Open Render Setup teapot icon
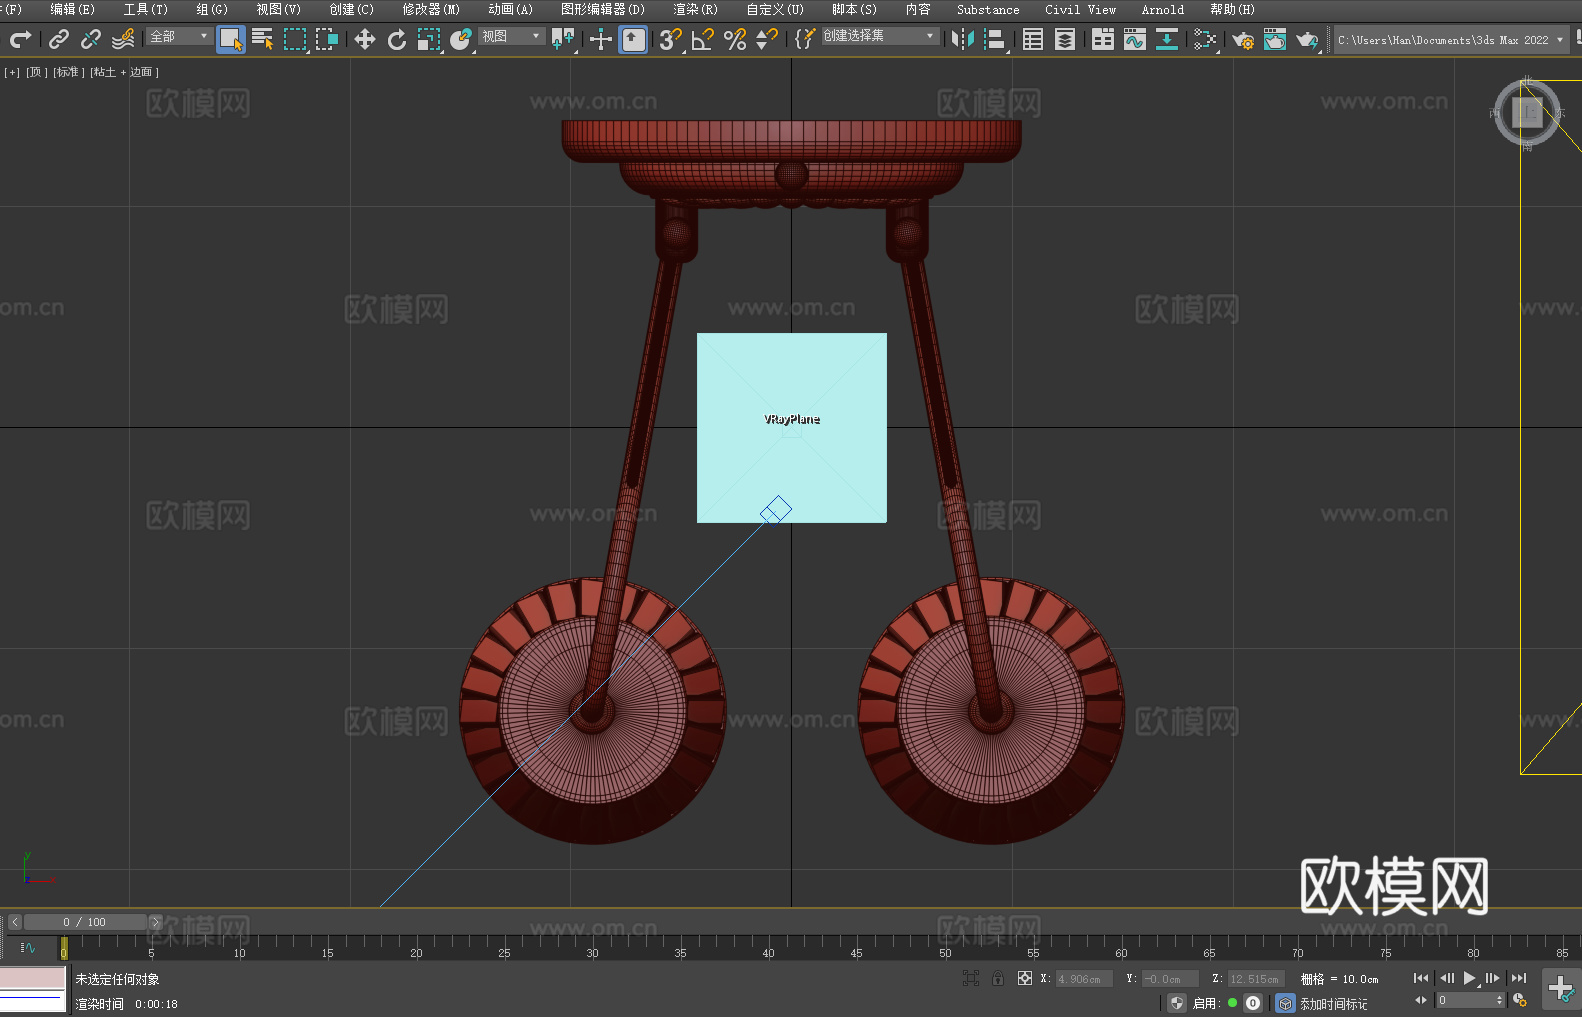 click(x=1242, y=40)
